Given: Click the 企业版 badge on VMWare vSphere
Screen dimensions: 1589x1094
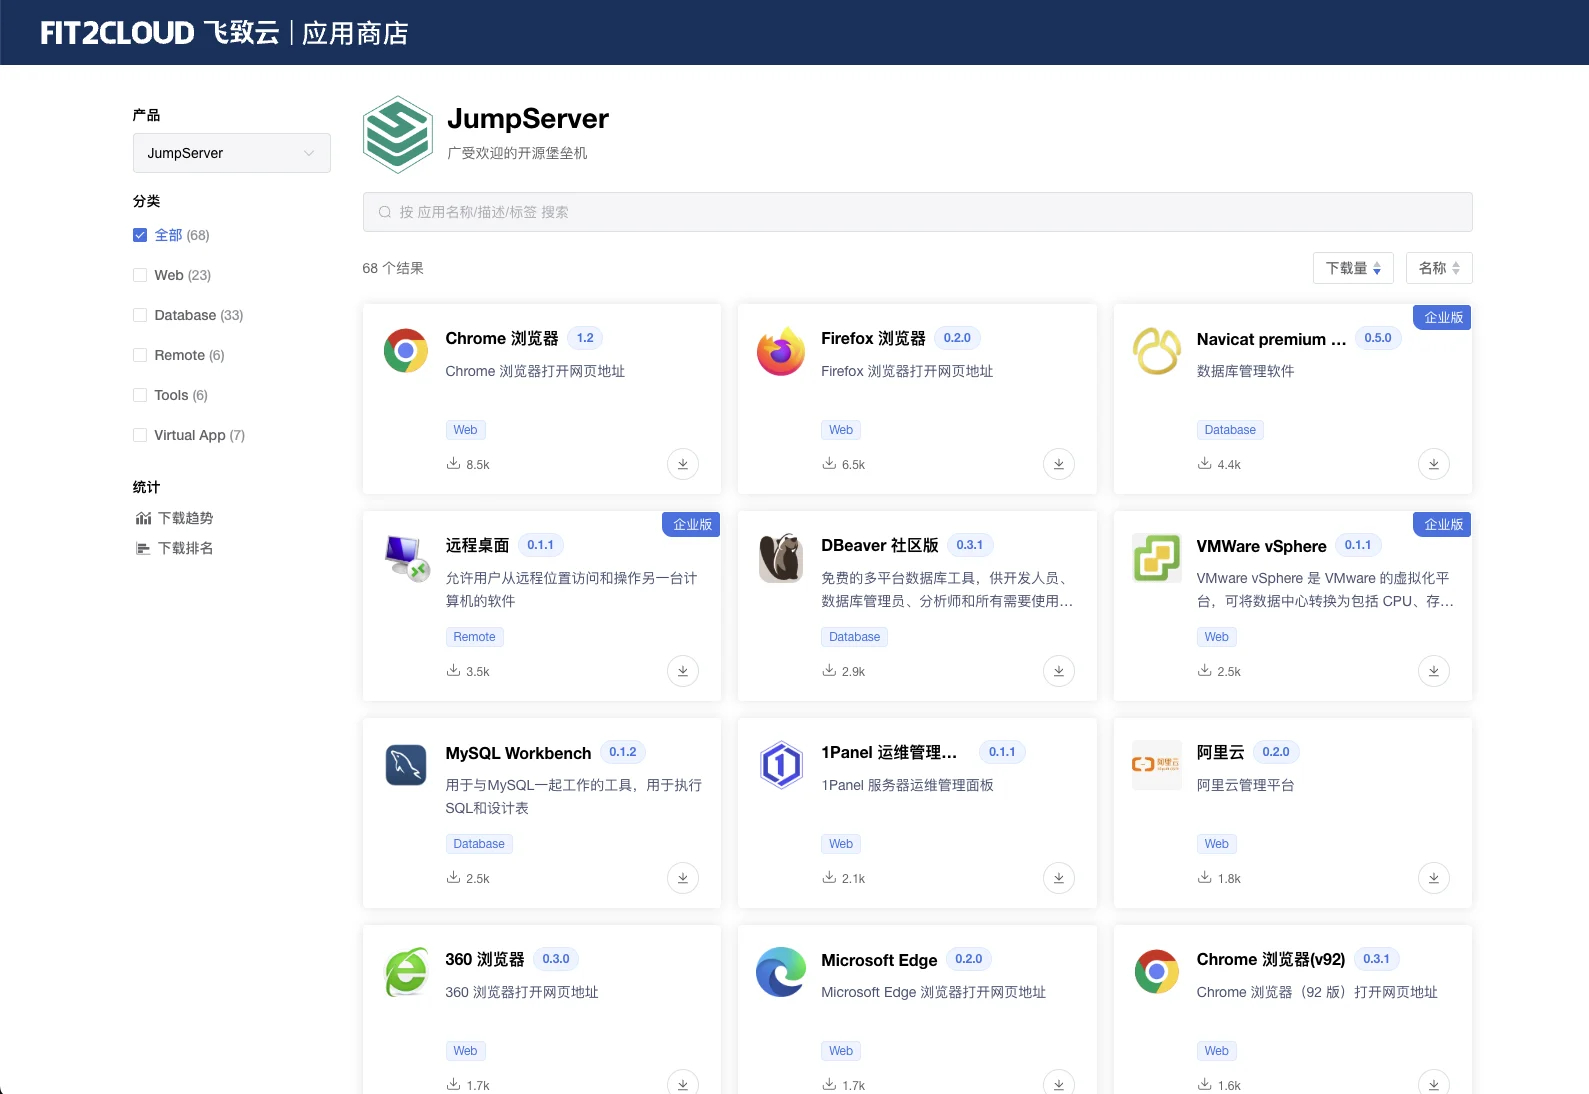Looking at the screenshot, I should 1443,524.
